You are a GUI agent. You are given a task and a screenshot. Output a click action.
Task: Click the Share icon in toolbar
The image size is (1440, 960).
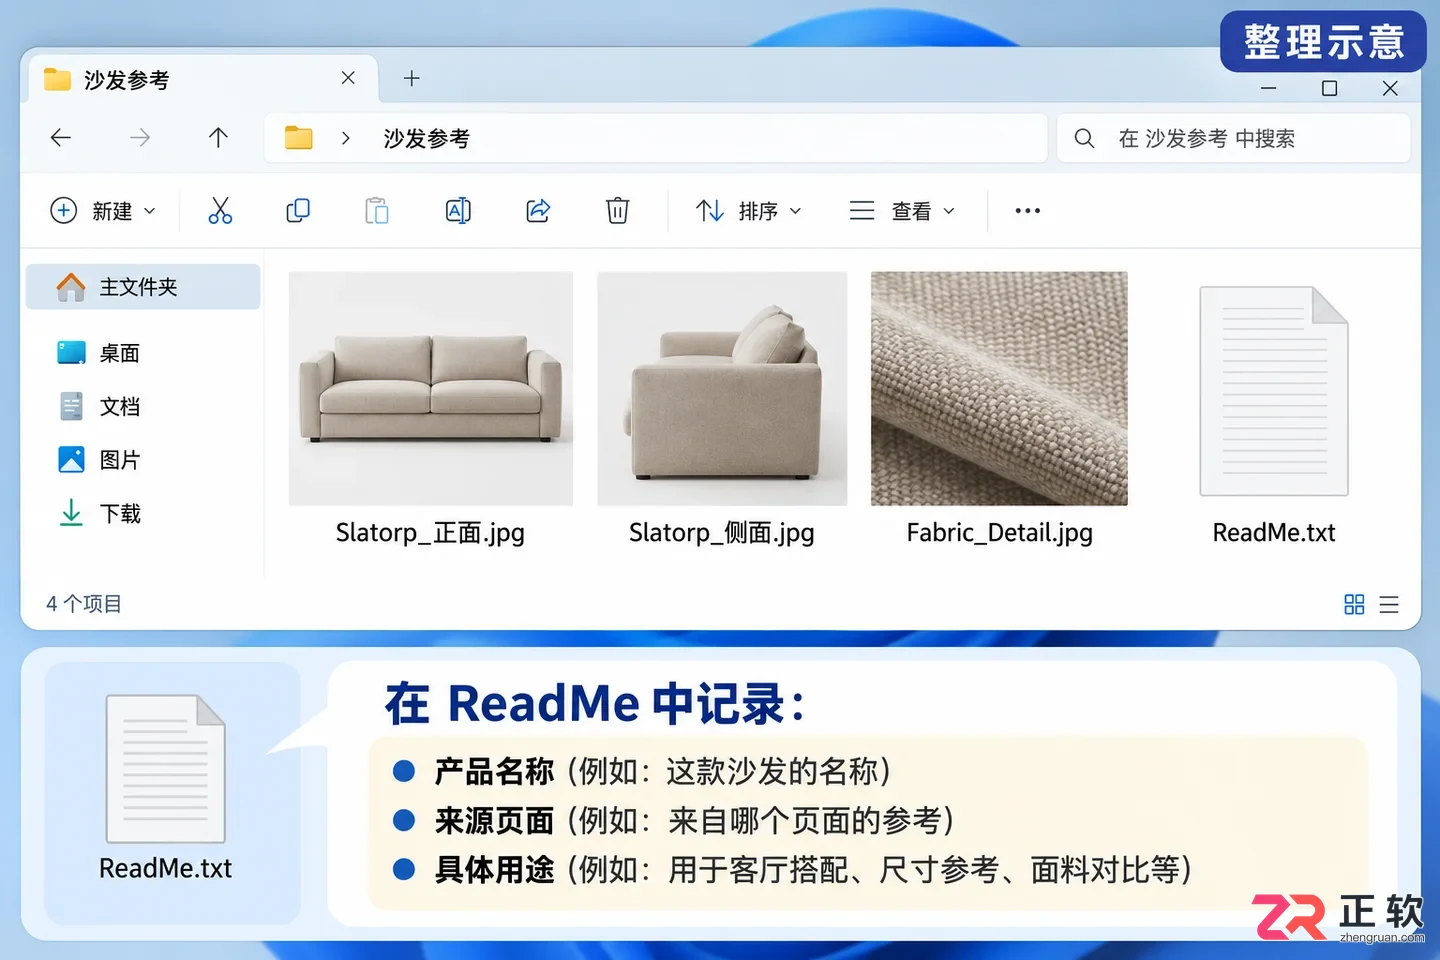pos(538,210)
